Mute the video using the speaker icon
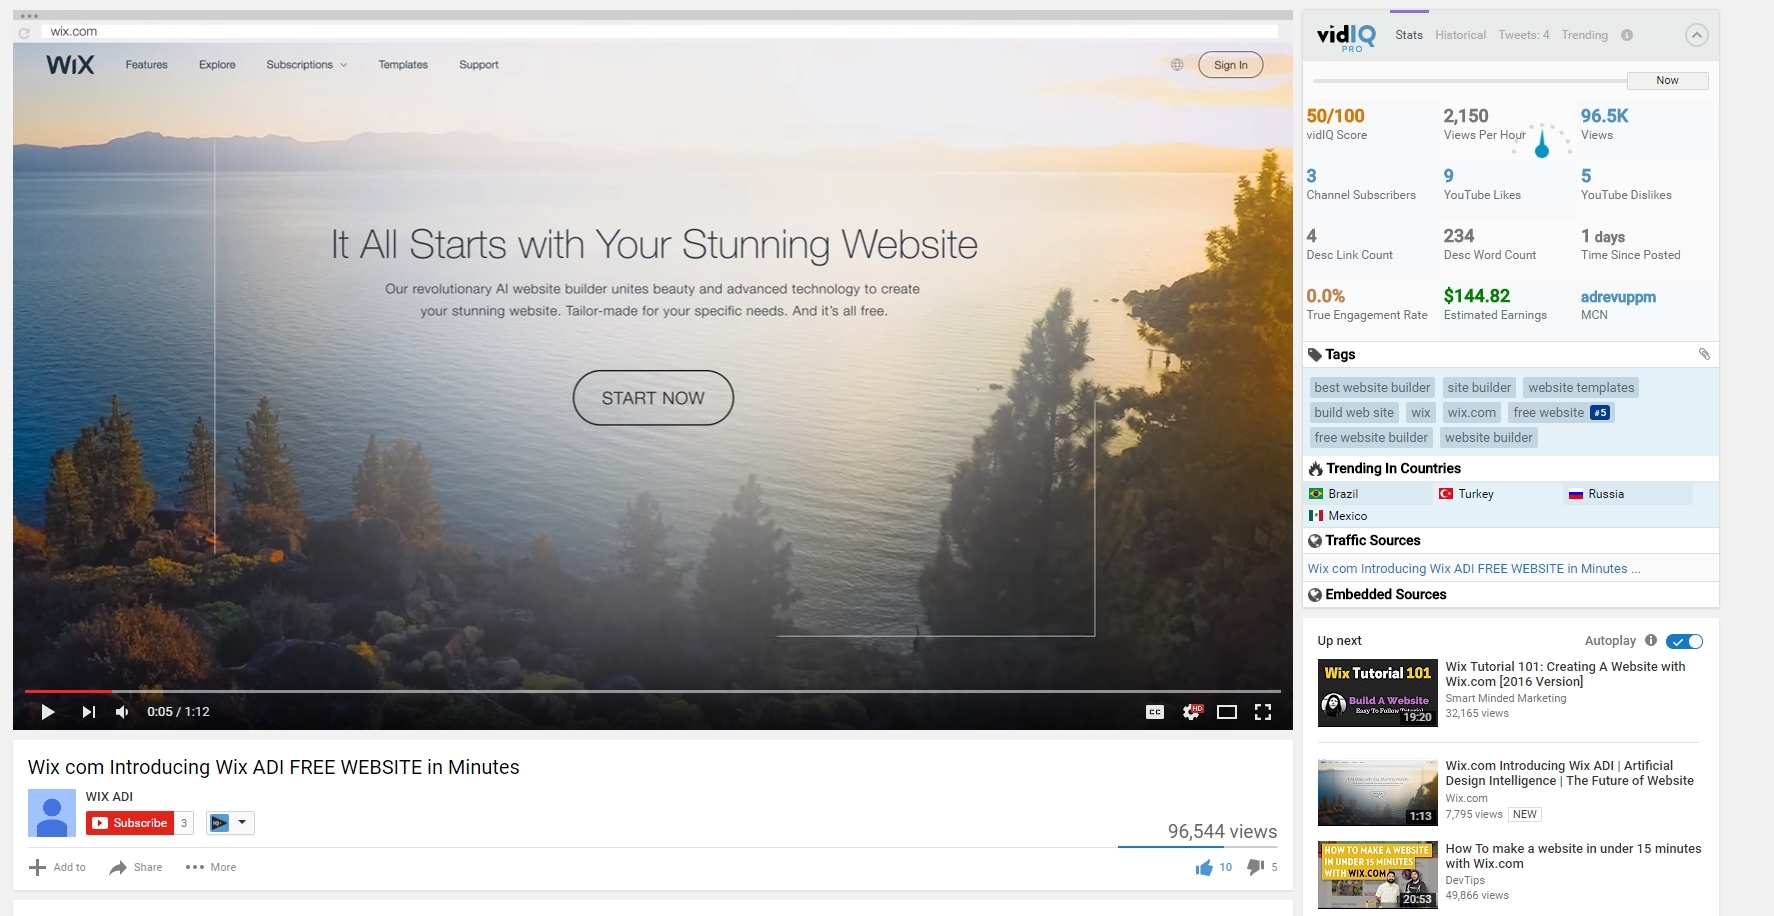Screen dimensions: 1774x916 [x=122, y=712]
